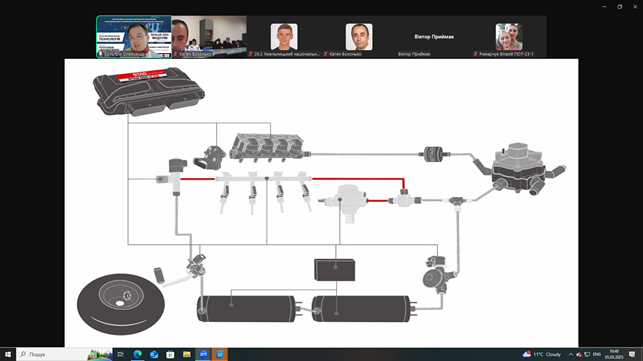Click the network icon in tray
This screenshot has width=643, height=361.
coord(587,354)
